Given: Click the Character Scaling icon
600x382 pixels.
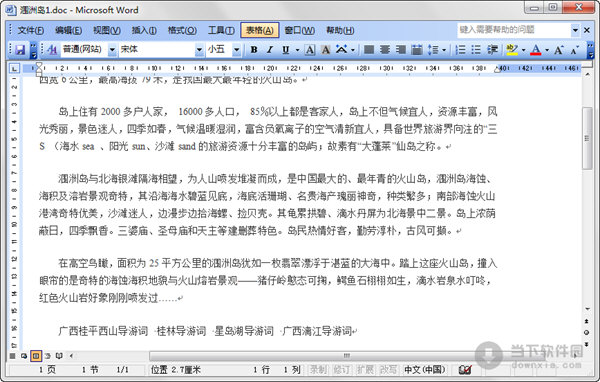Looking at the screenshot, I should tap(341, 49).
